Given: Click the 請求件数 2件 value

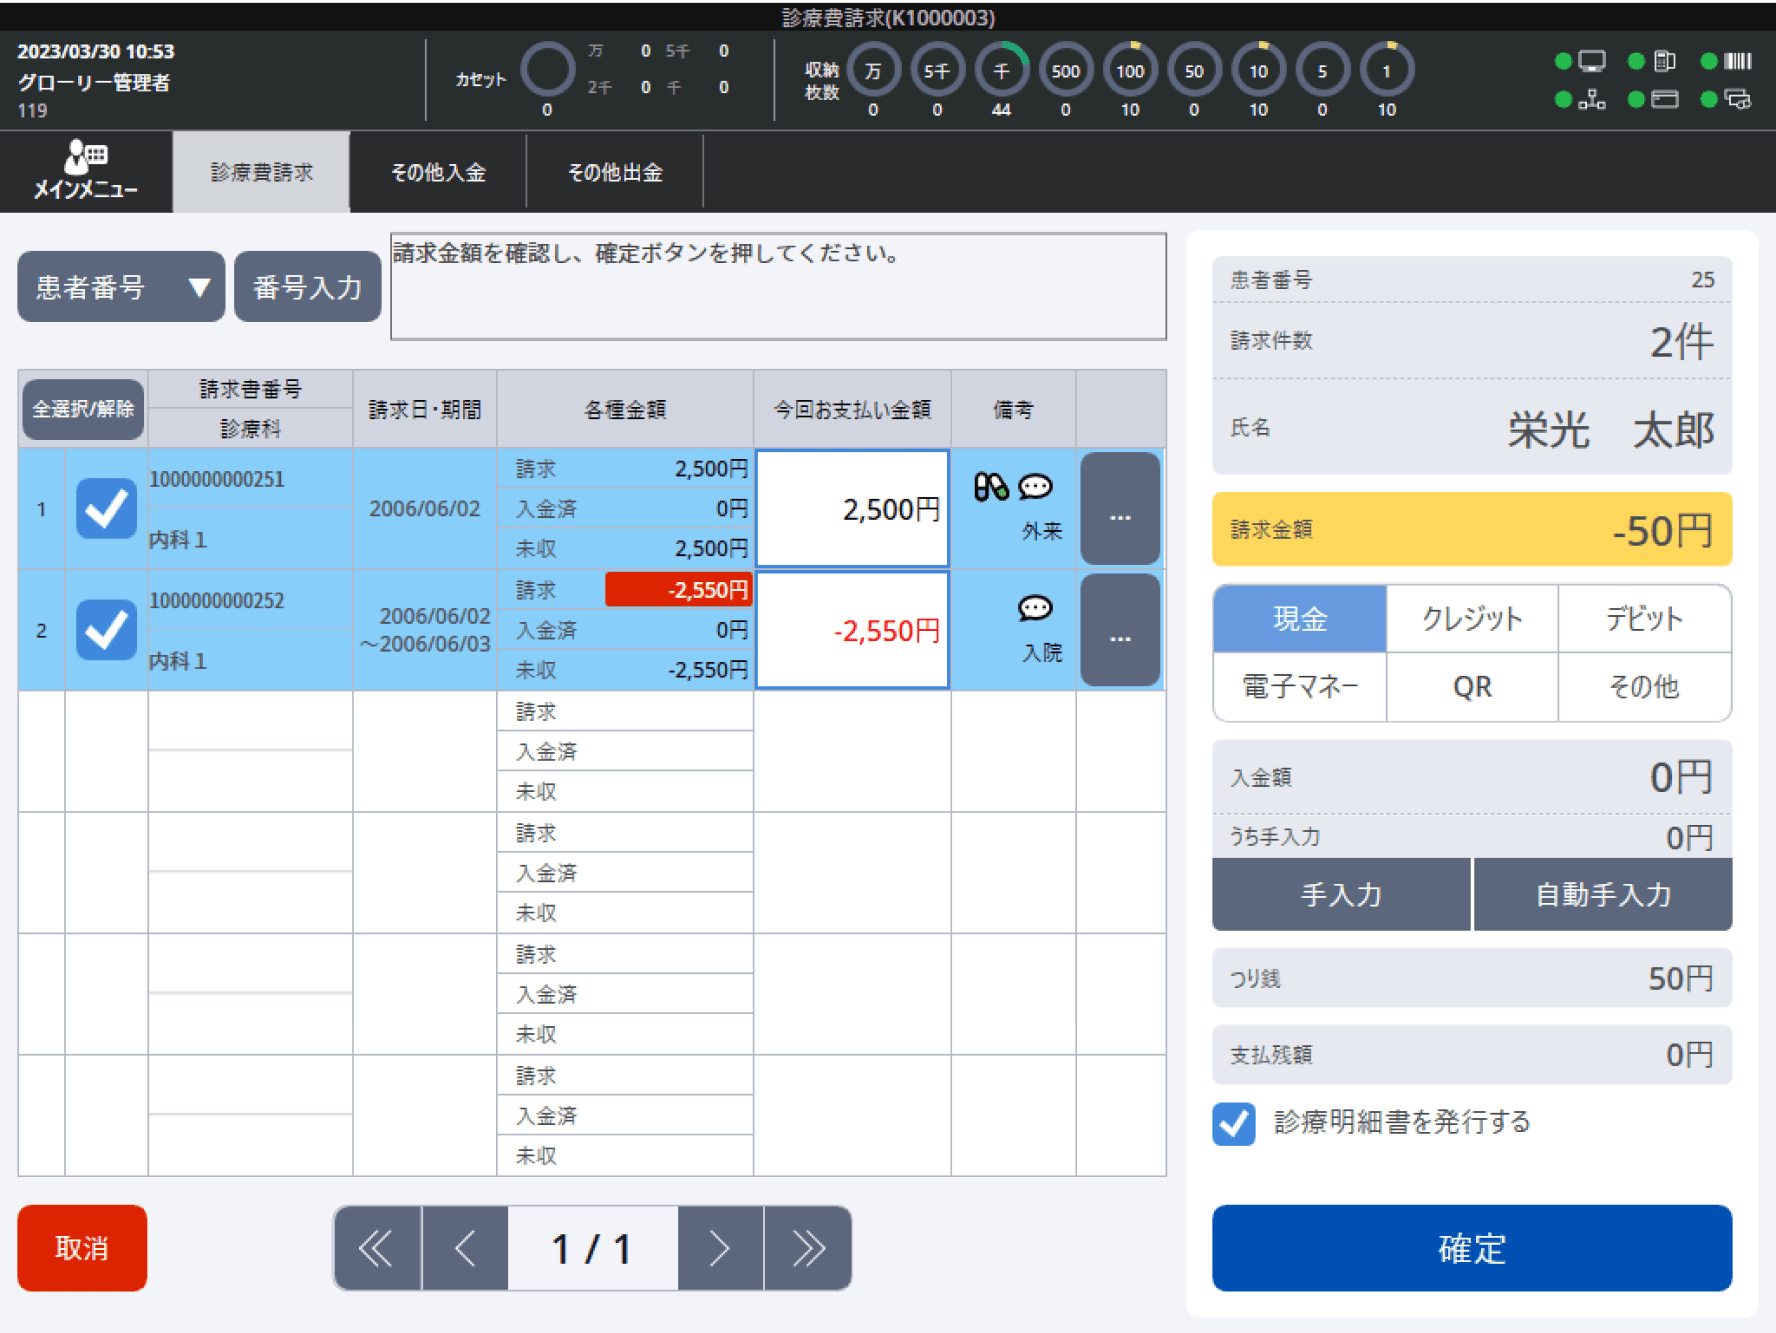Looking at the screenshot, I should tap(1681, 342).
